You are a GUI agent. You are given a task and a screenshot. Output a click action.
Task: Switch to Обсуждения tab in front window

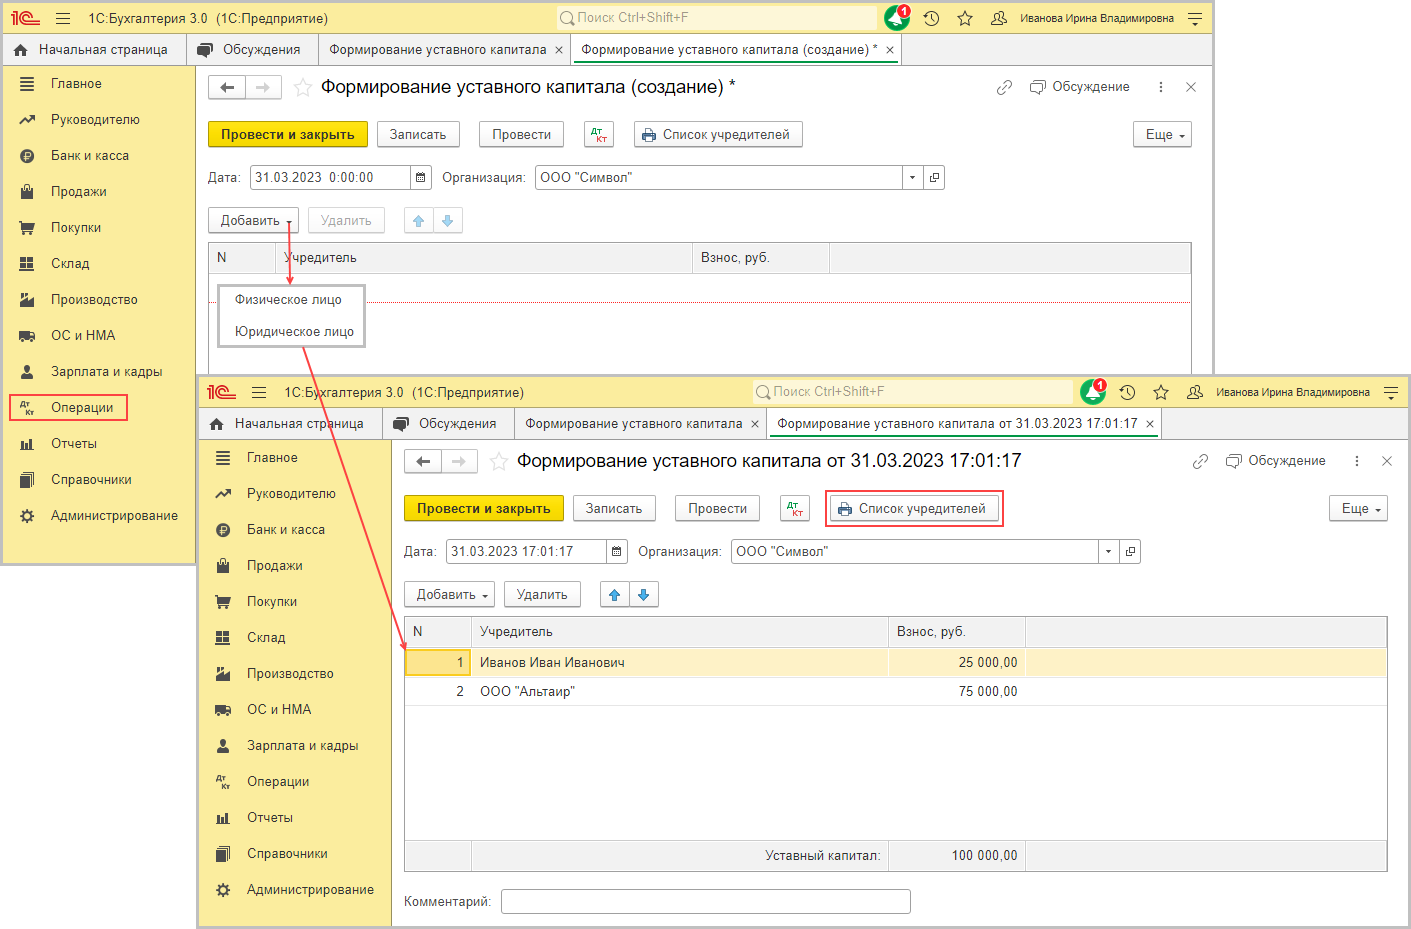(446, 424)
